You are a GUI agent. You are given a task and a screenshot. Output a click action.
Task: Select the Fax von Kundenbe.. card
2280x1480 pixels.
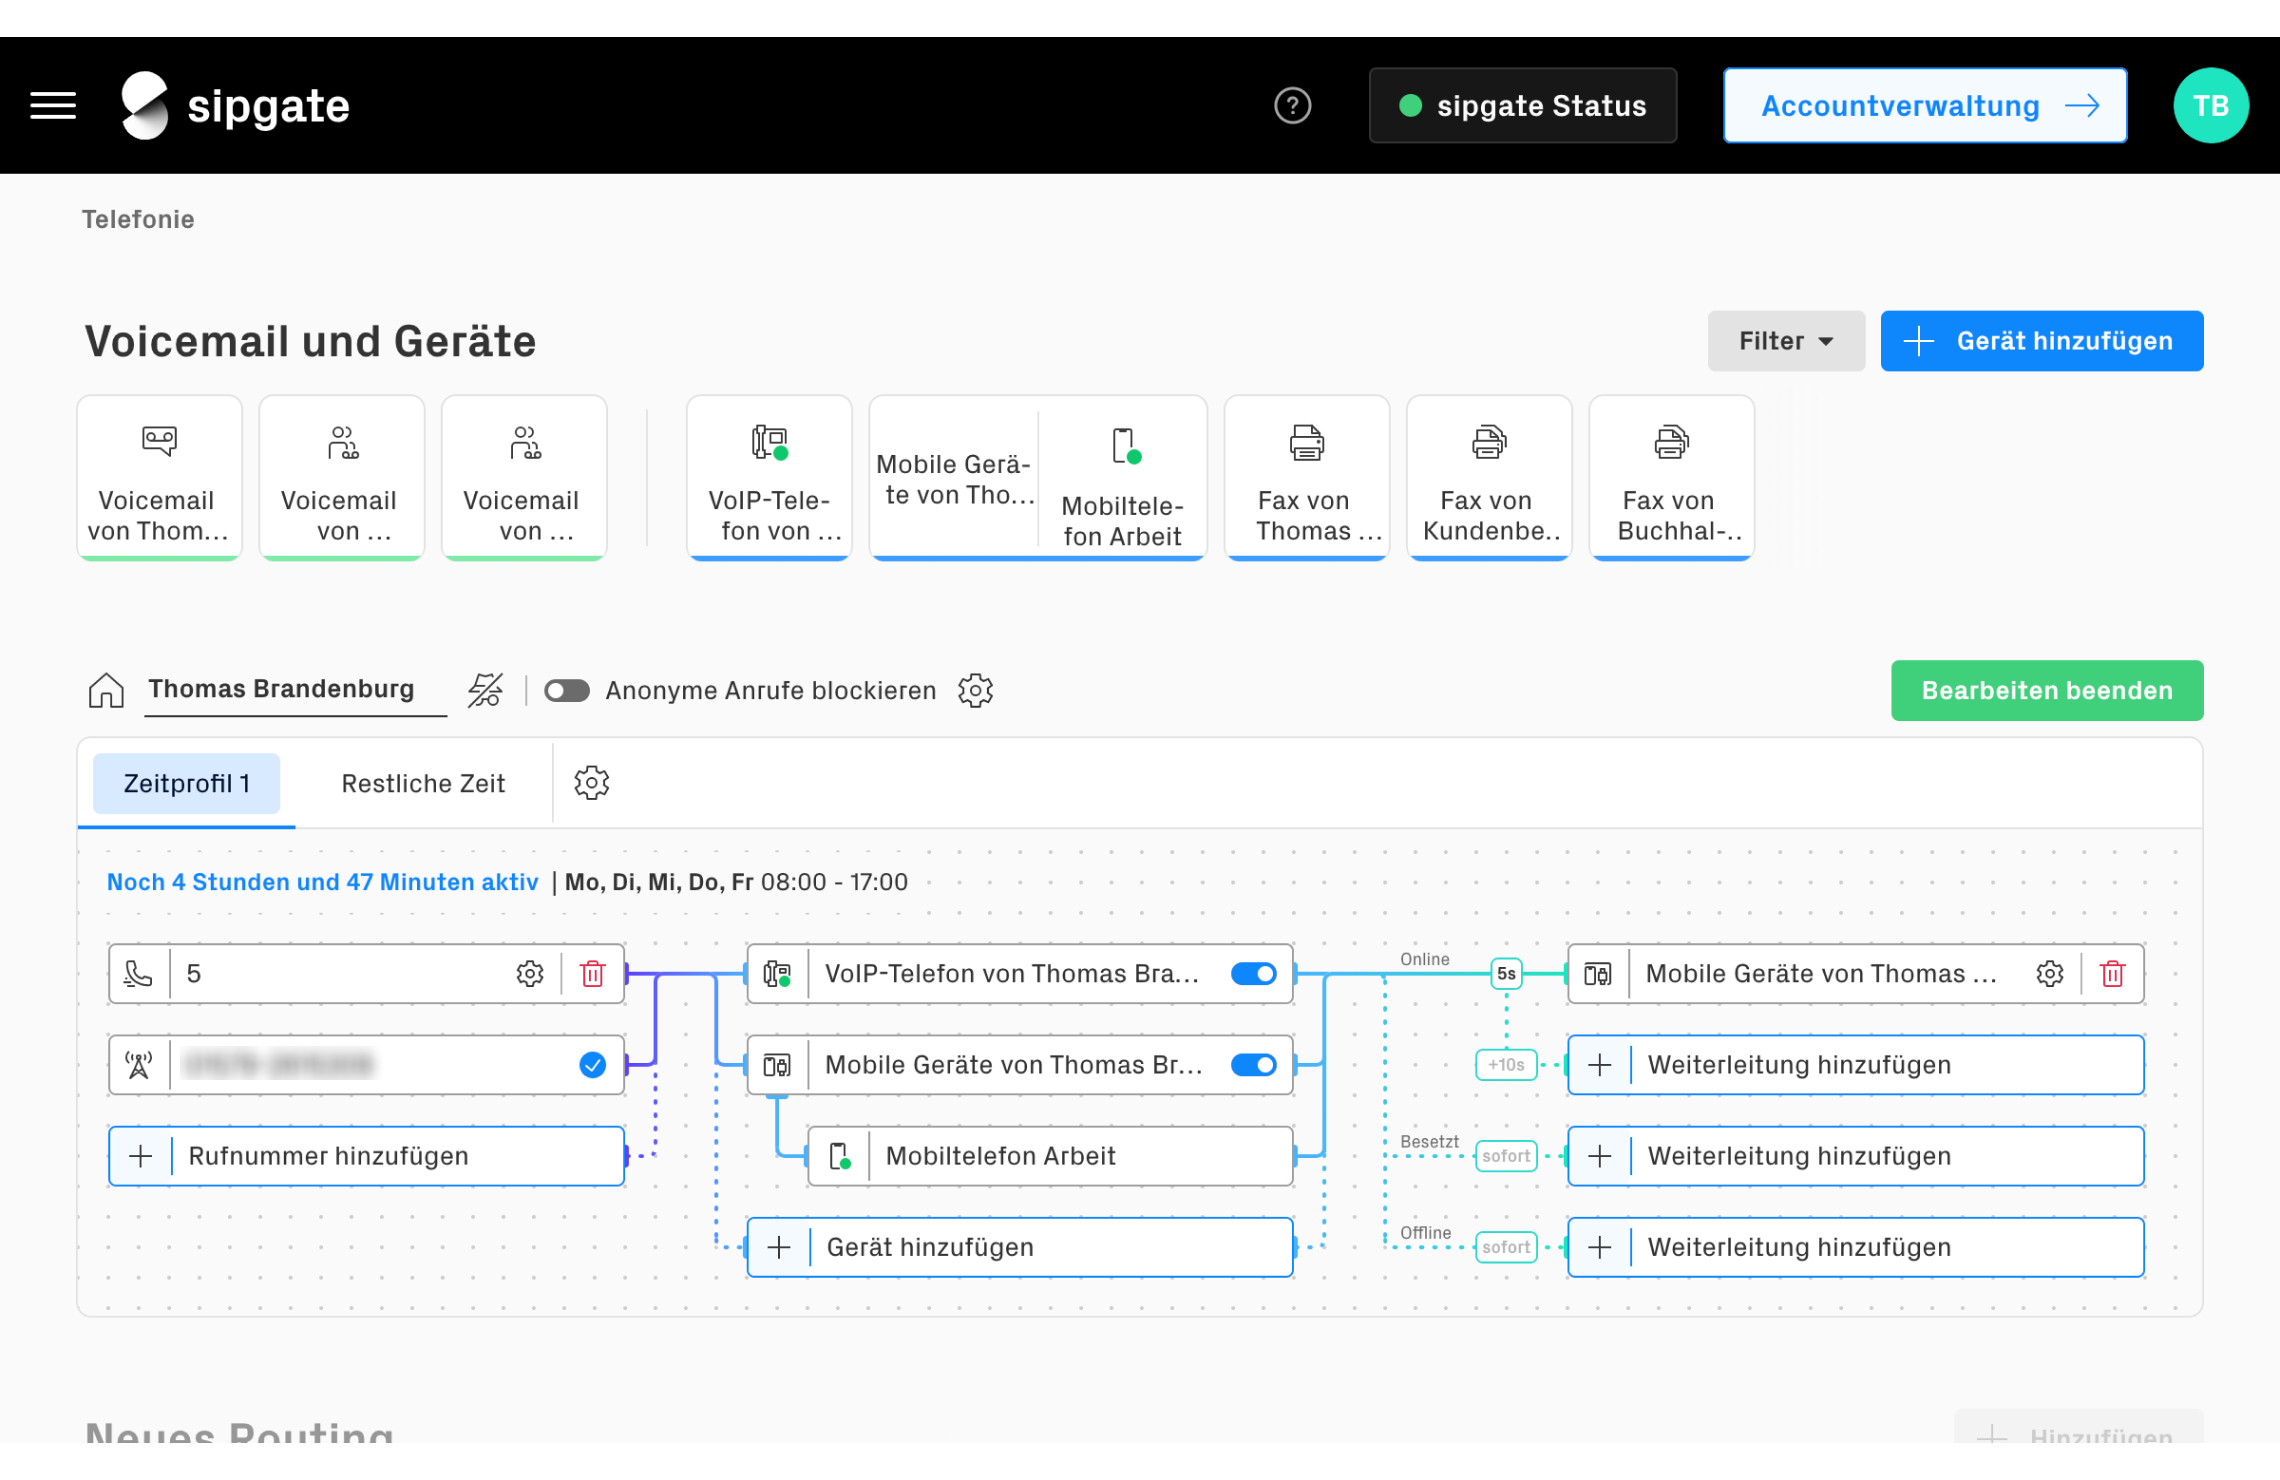click(1489, 478)
